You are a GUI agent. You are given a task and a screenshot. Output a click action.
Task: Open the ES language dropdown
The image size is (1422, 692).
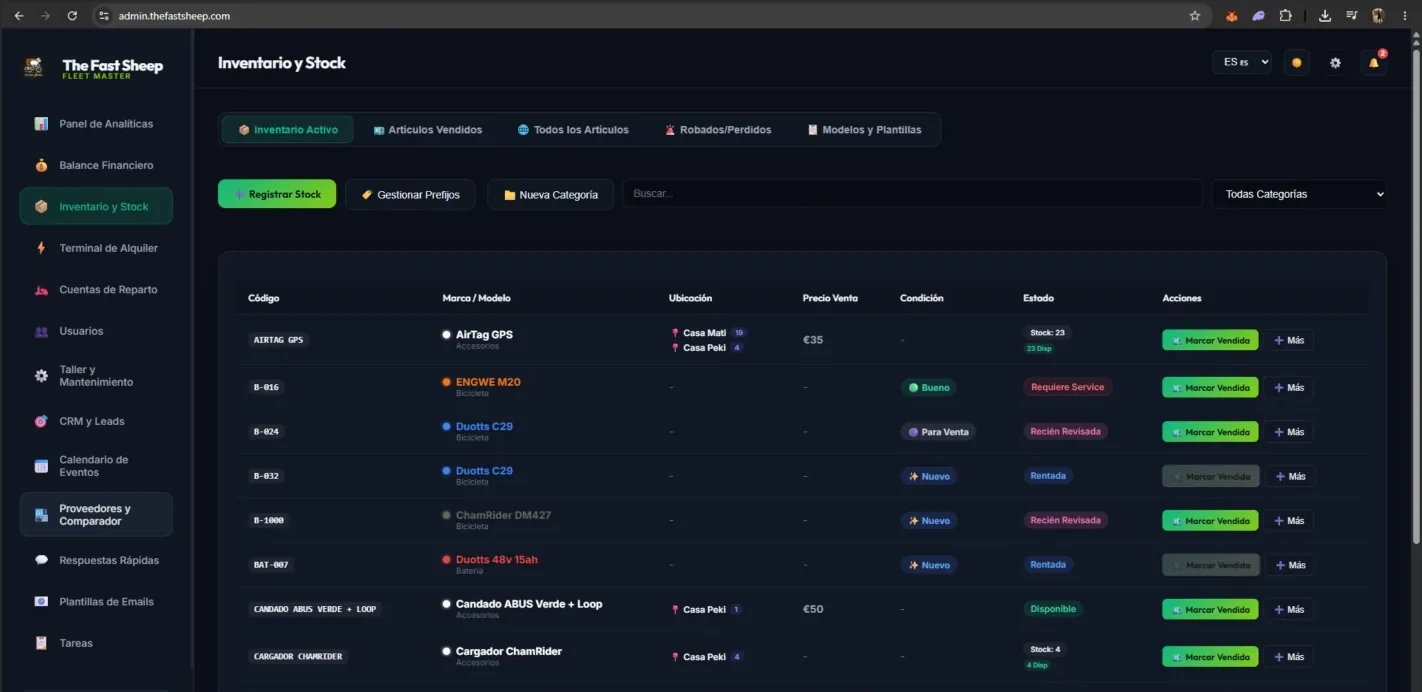[1242, 62]
